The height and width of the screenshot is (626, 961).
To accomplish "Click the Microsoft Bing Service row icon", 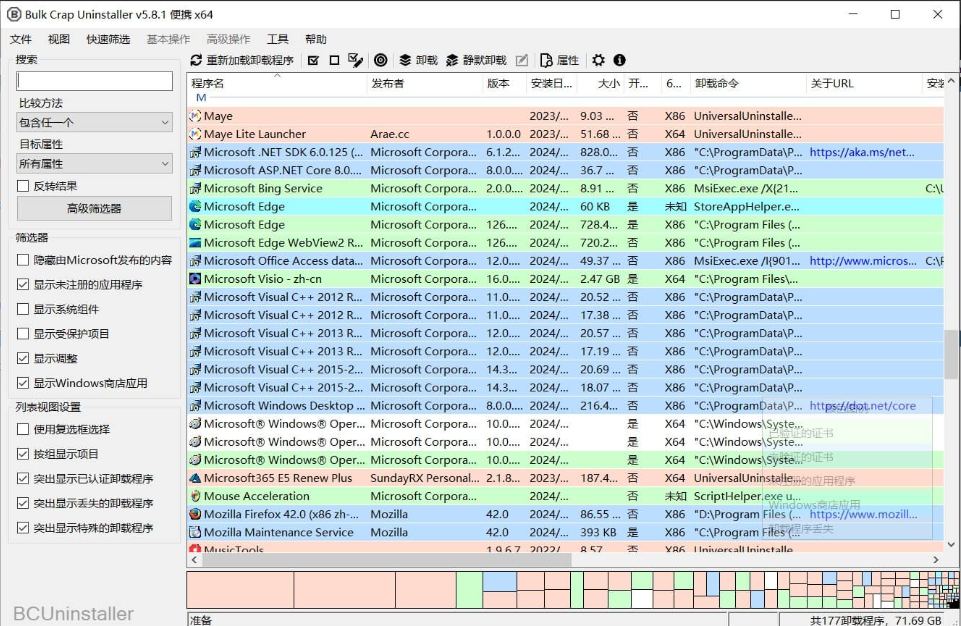I will [x=195, y=188].
